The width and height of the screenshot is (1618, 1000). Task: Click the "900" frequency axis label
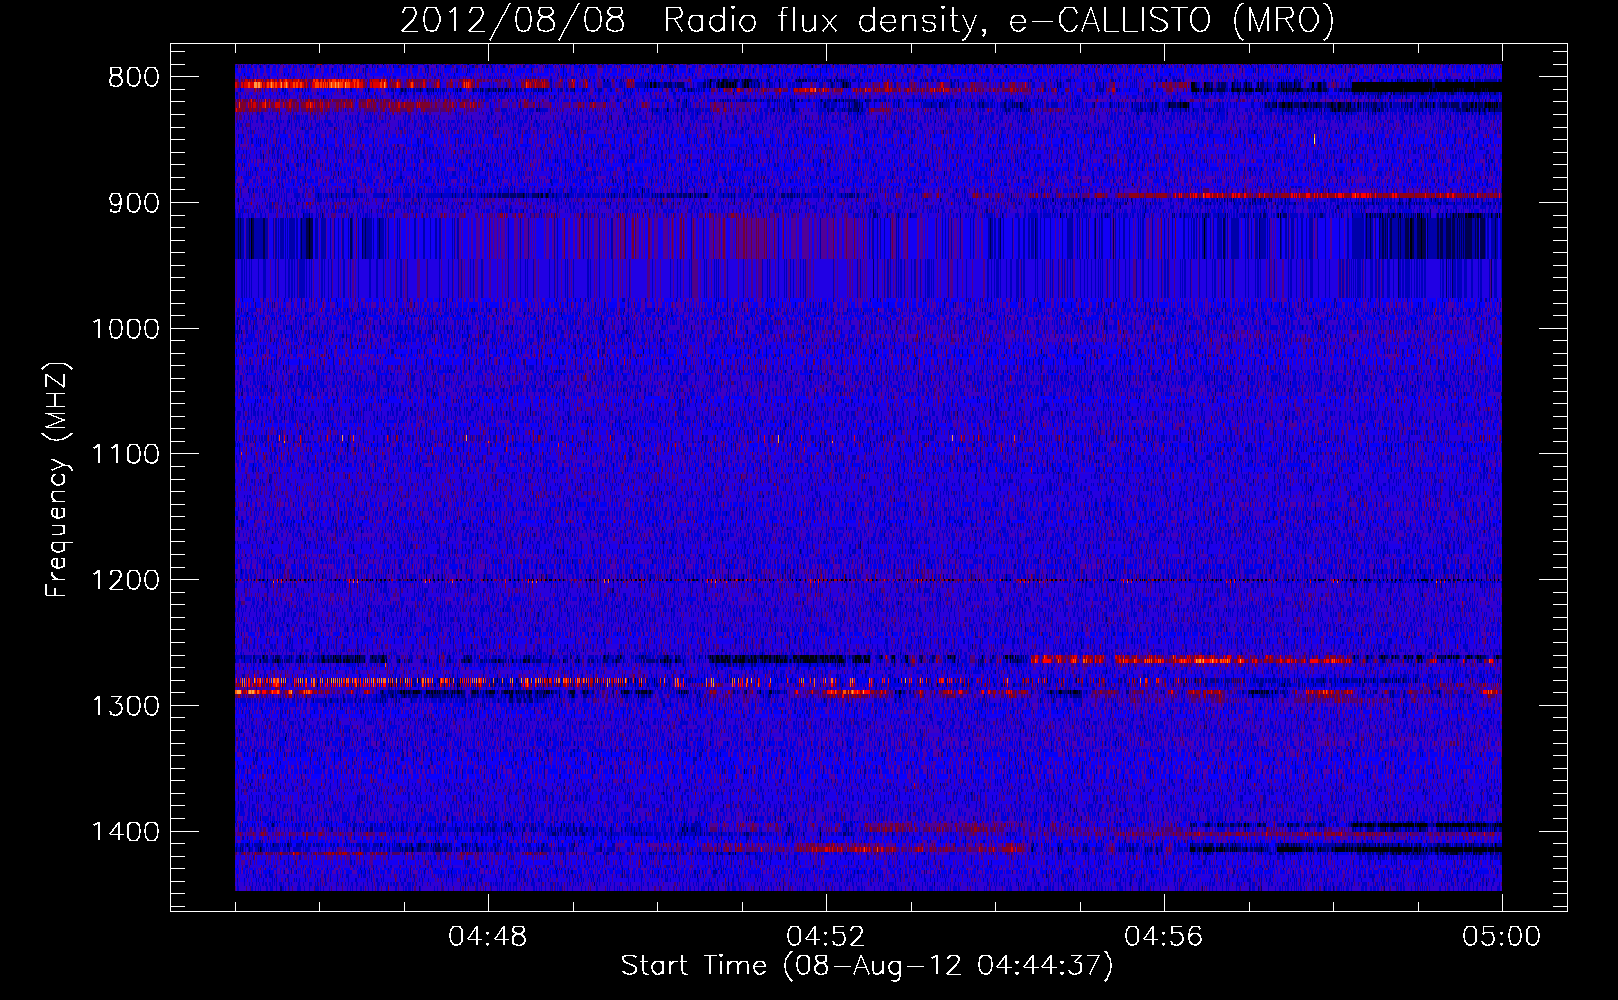click(x=134, y=203)
